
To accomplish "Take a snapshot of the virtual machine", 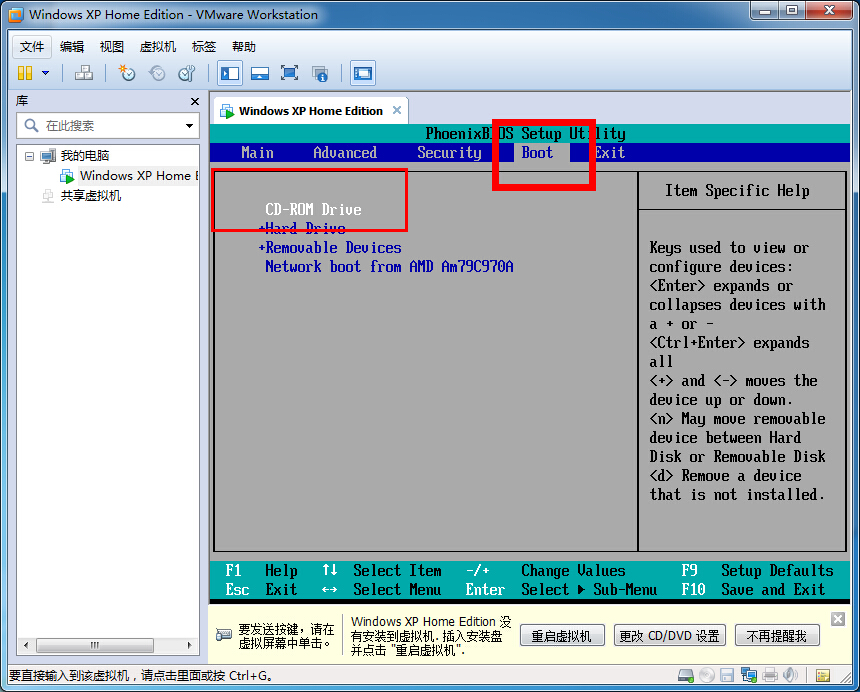I will tap(125, 73).
